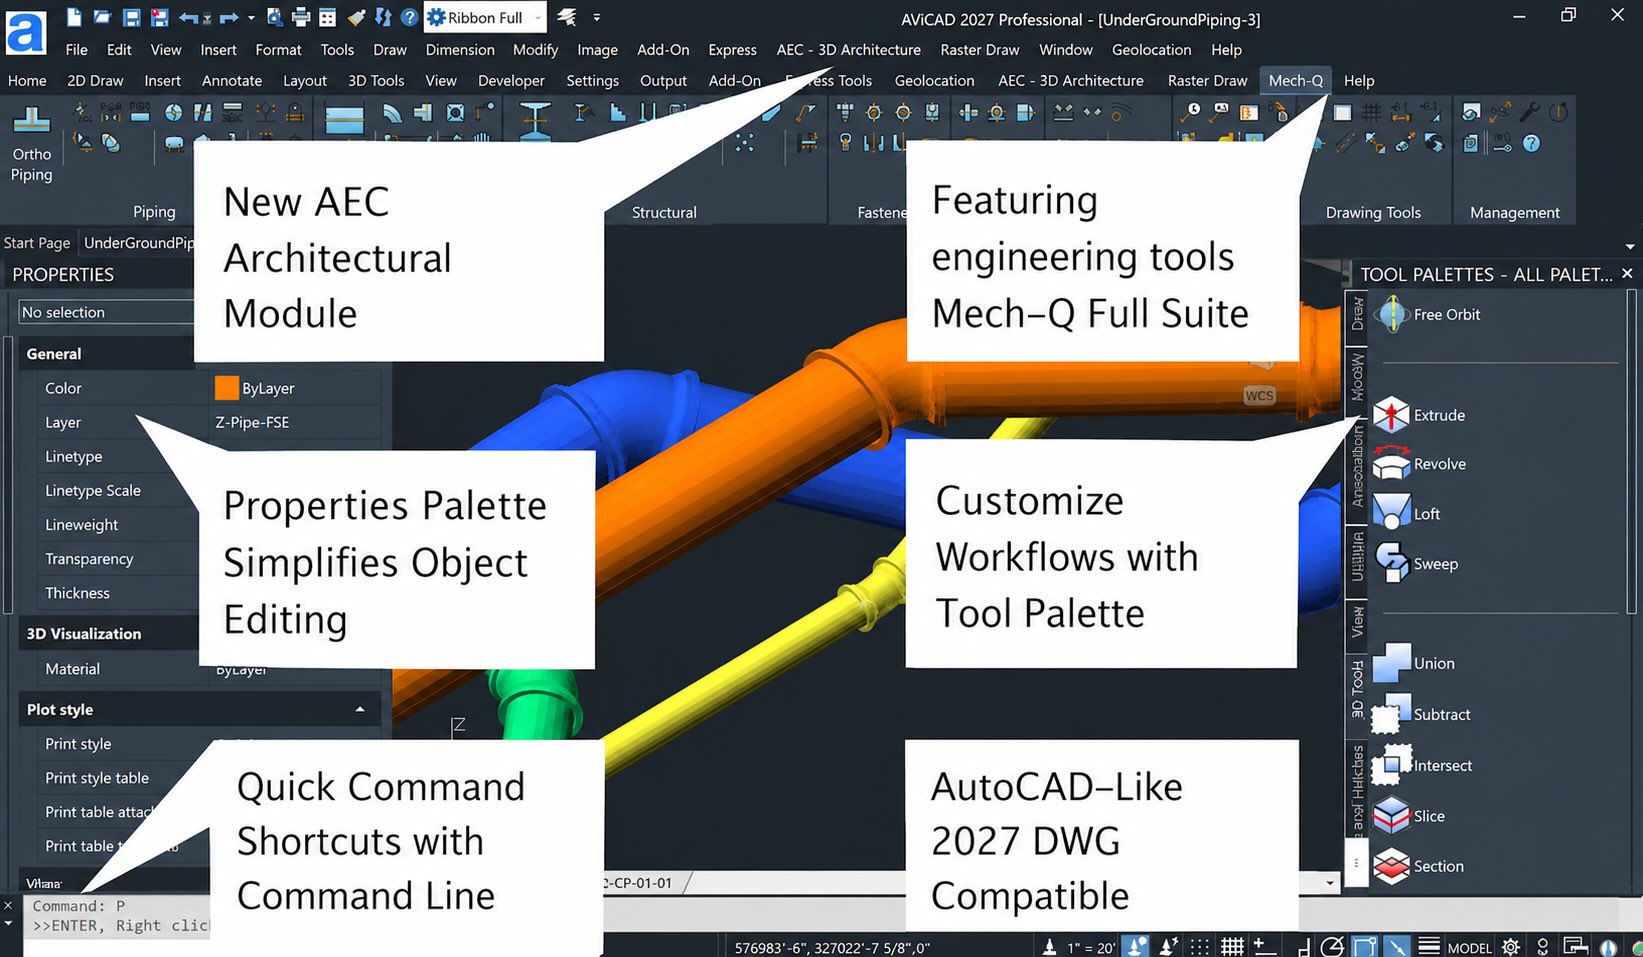
Task: Click the large I-beam Structural icon
Action: point(535,121)
